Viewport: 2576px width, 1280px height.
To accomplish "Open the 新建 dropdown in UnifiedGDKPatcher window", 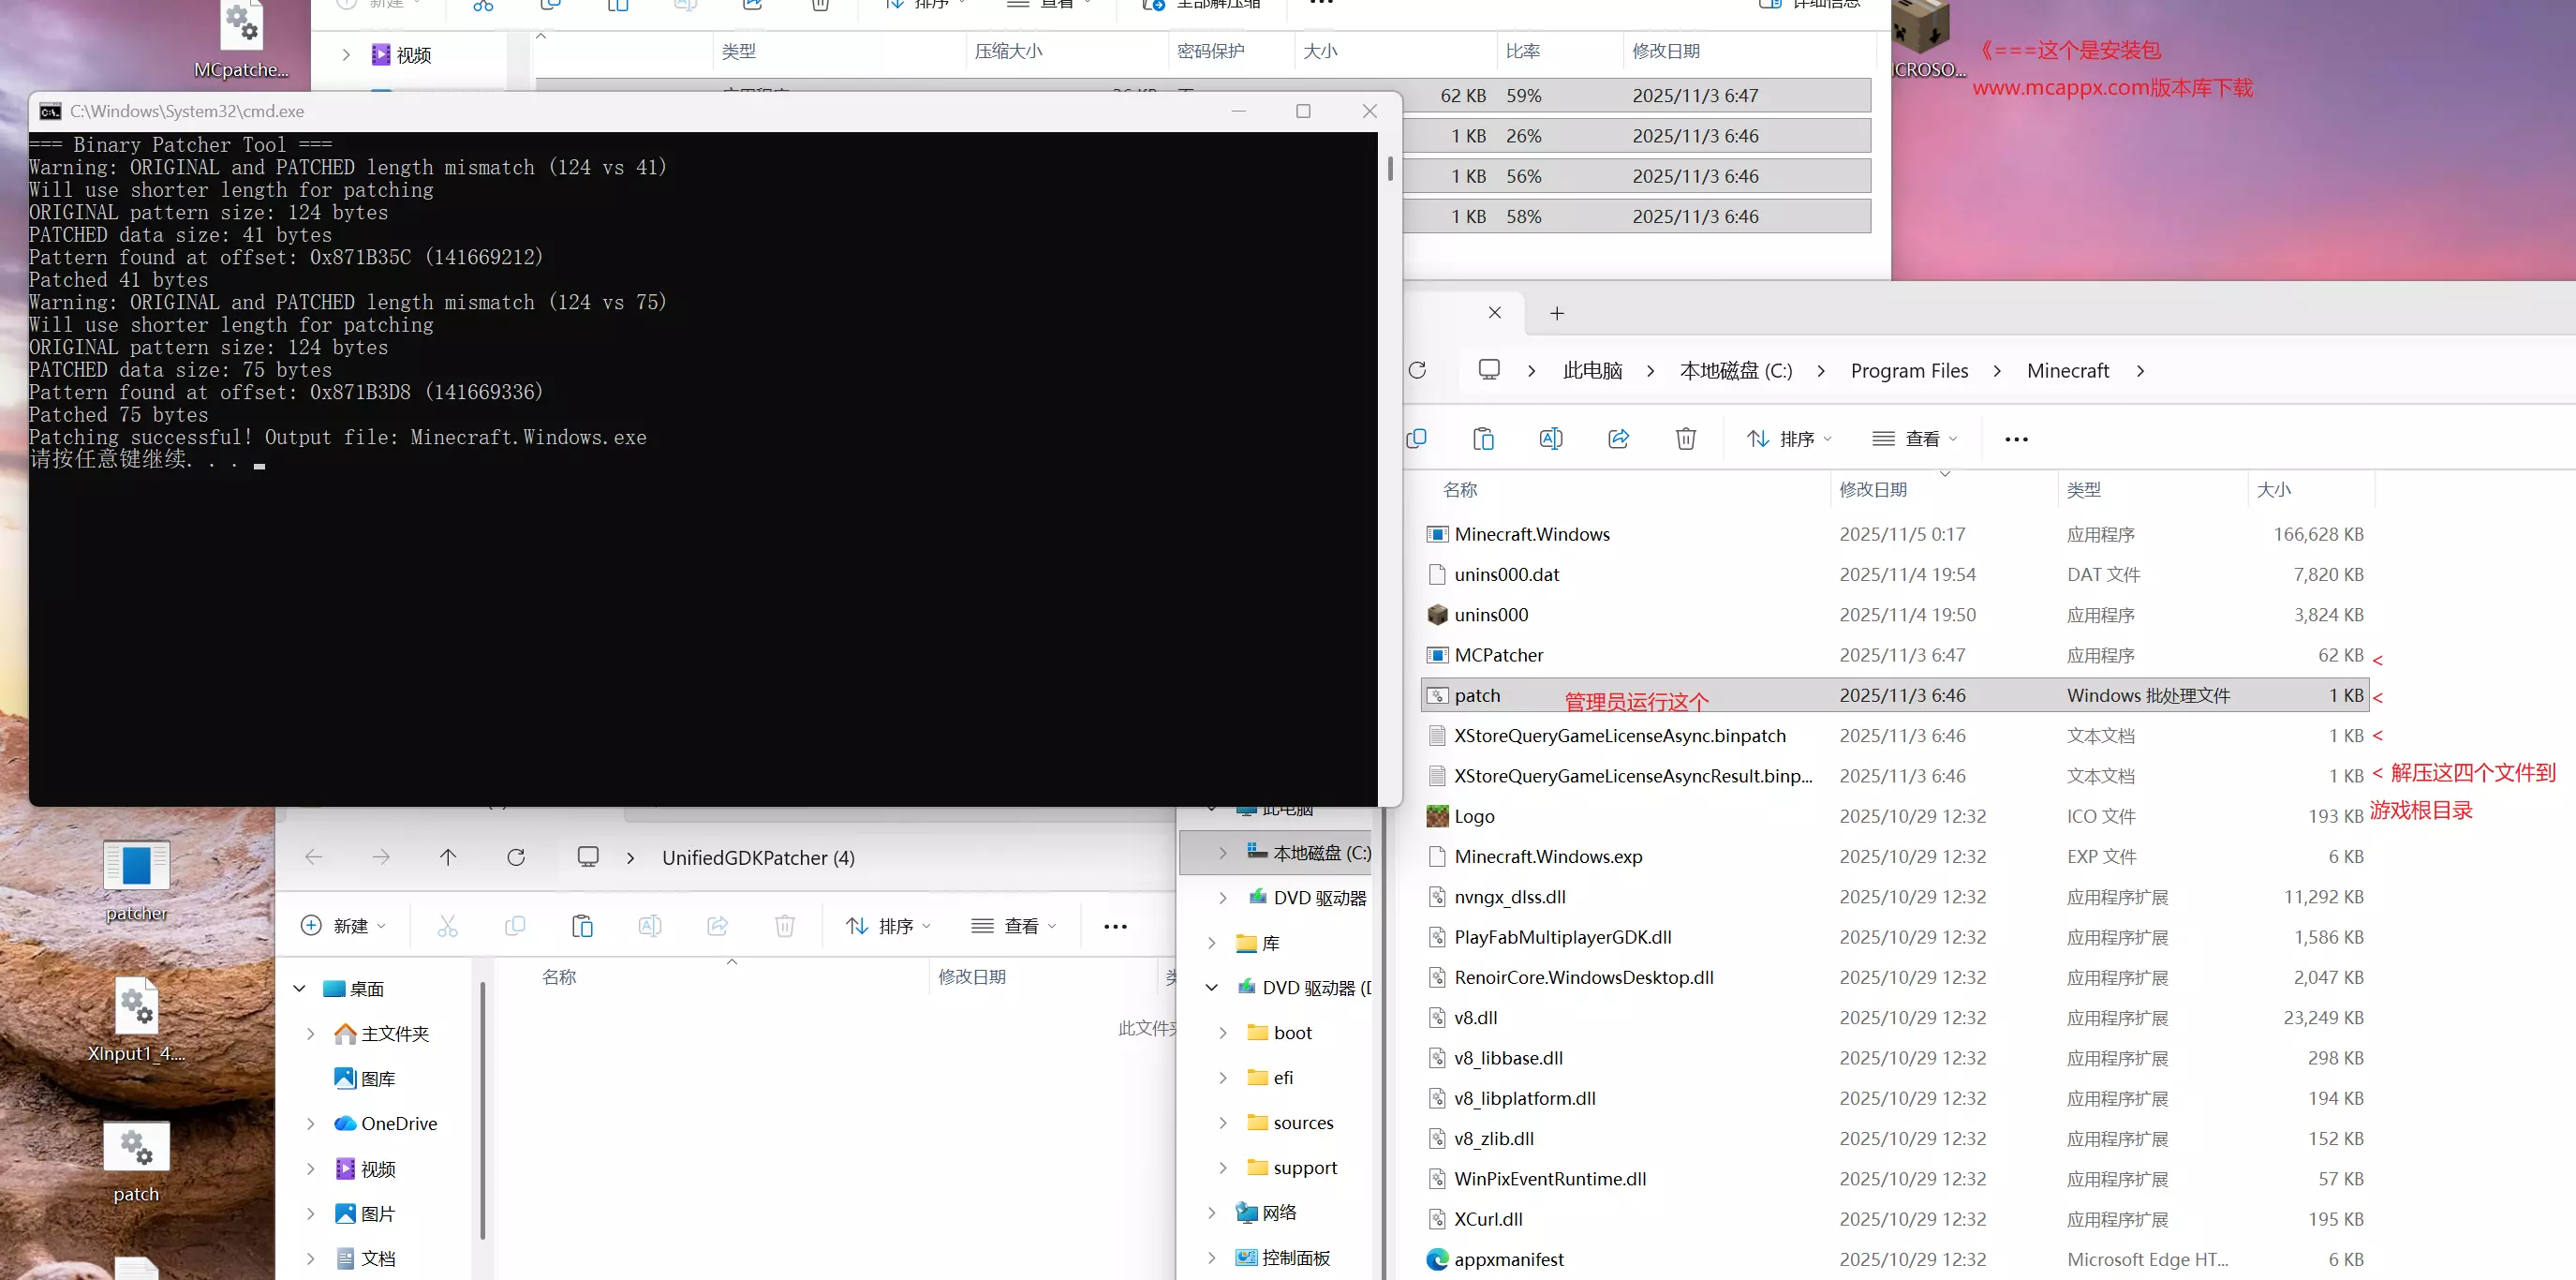I will (344, 926).
